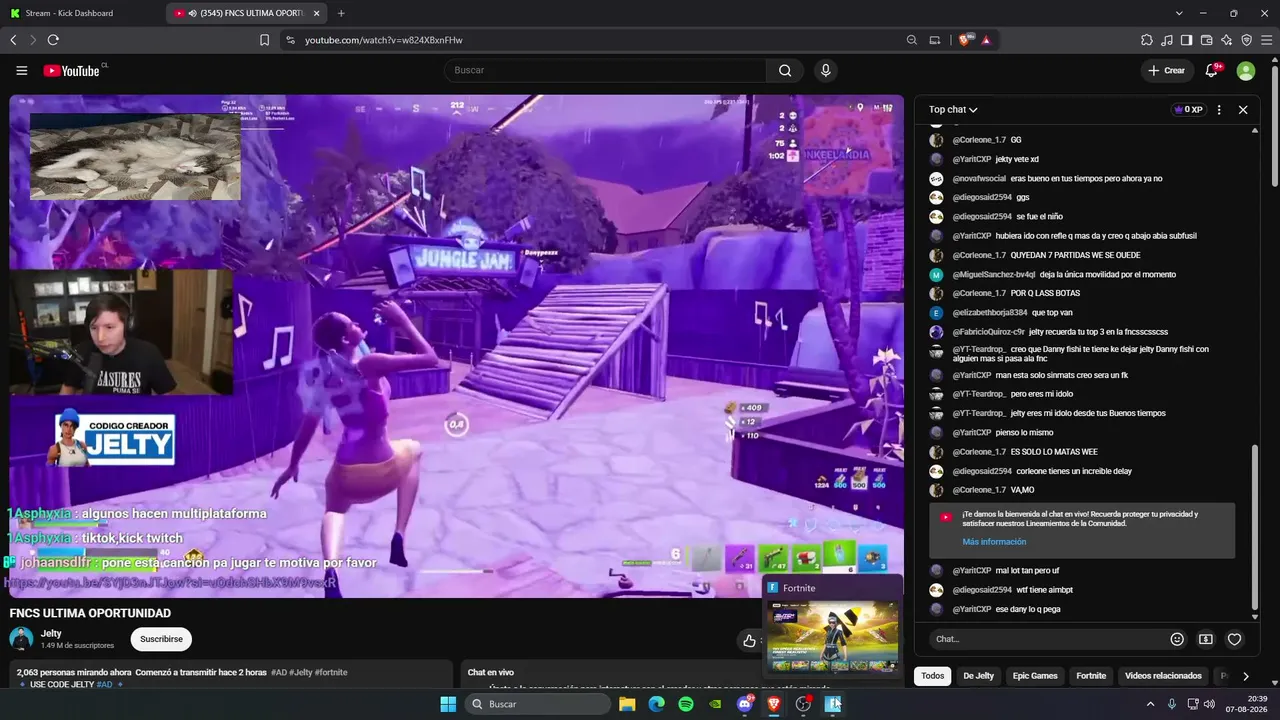Select the Fortnite chip
The height and width of the screenshot is (720, 1280).
1091,676
